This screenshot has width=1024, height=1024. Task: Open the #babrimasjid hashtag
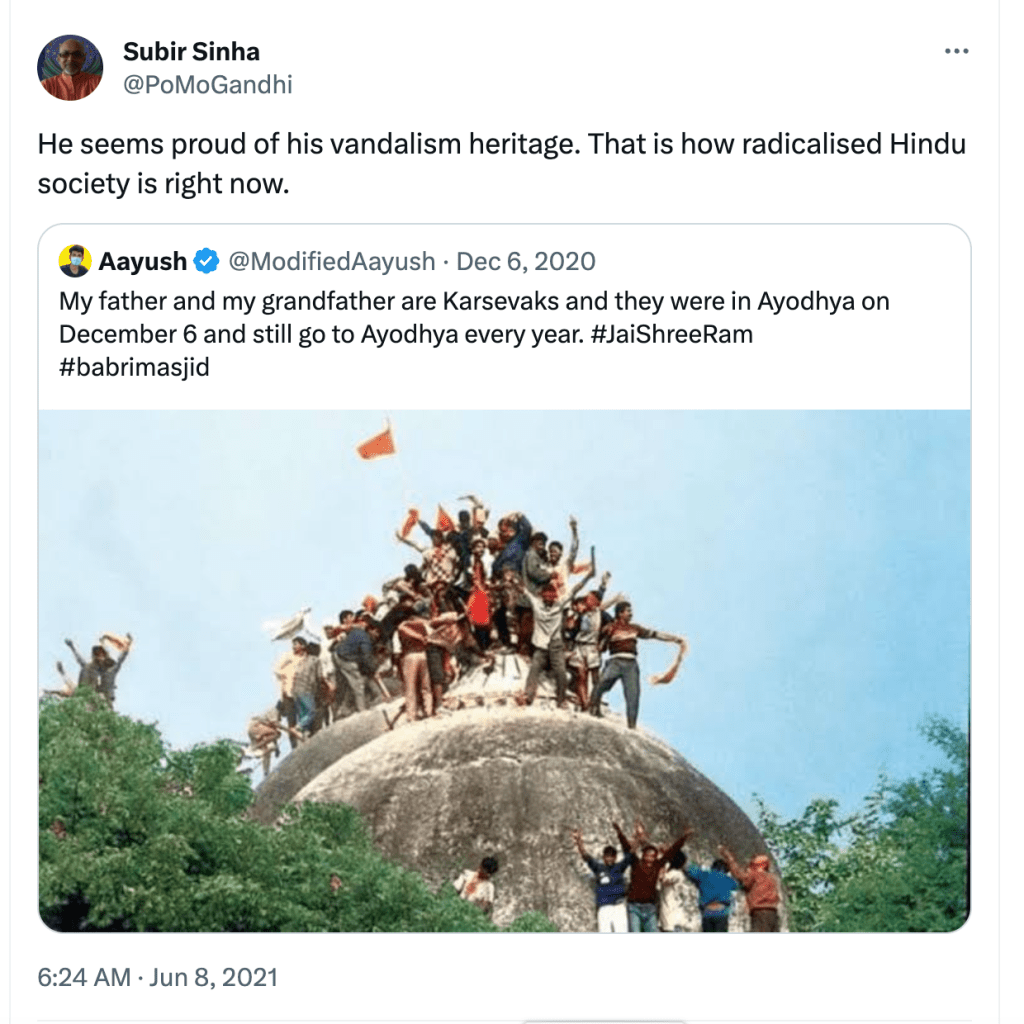click(x=134, y=366)
